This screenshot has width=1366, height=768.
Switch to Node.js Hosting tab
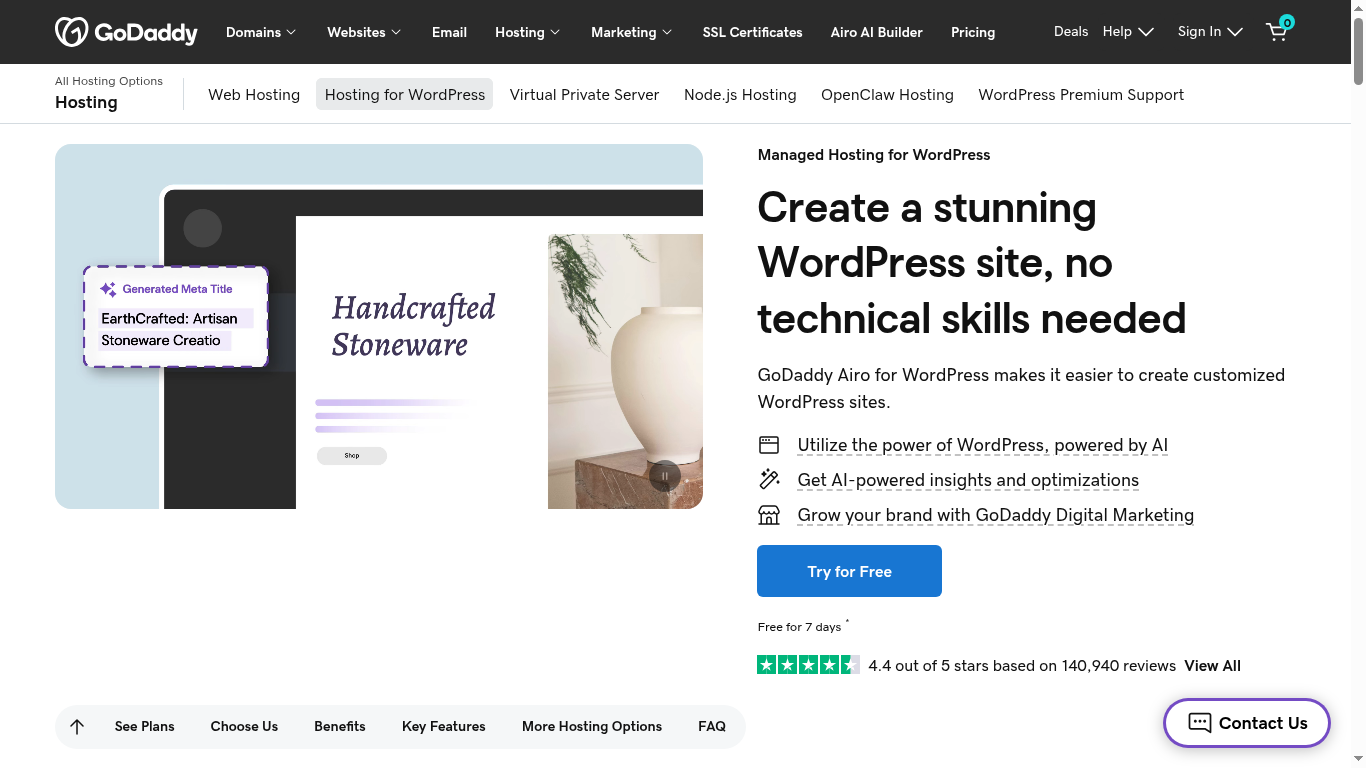[740, 94]
